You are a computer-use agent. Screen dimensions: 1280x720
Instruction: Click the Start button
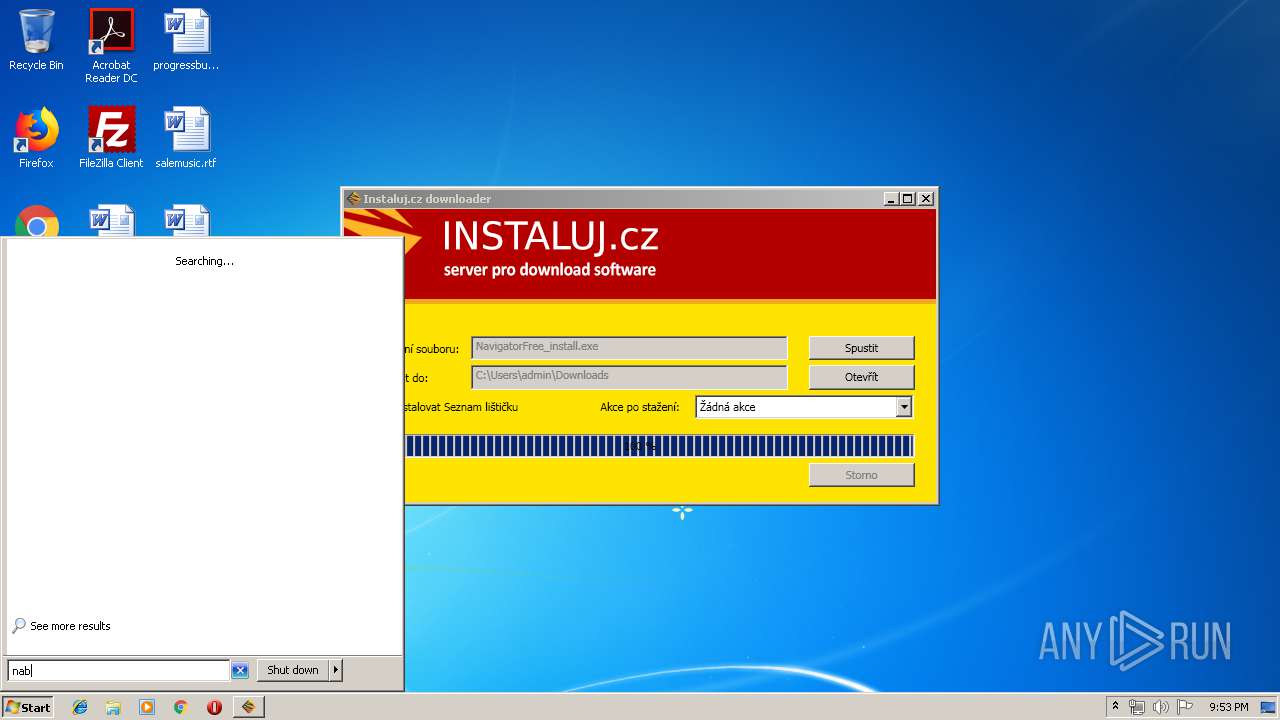(28, 707)
